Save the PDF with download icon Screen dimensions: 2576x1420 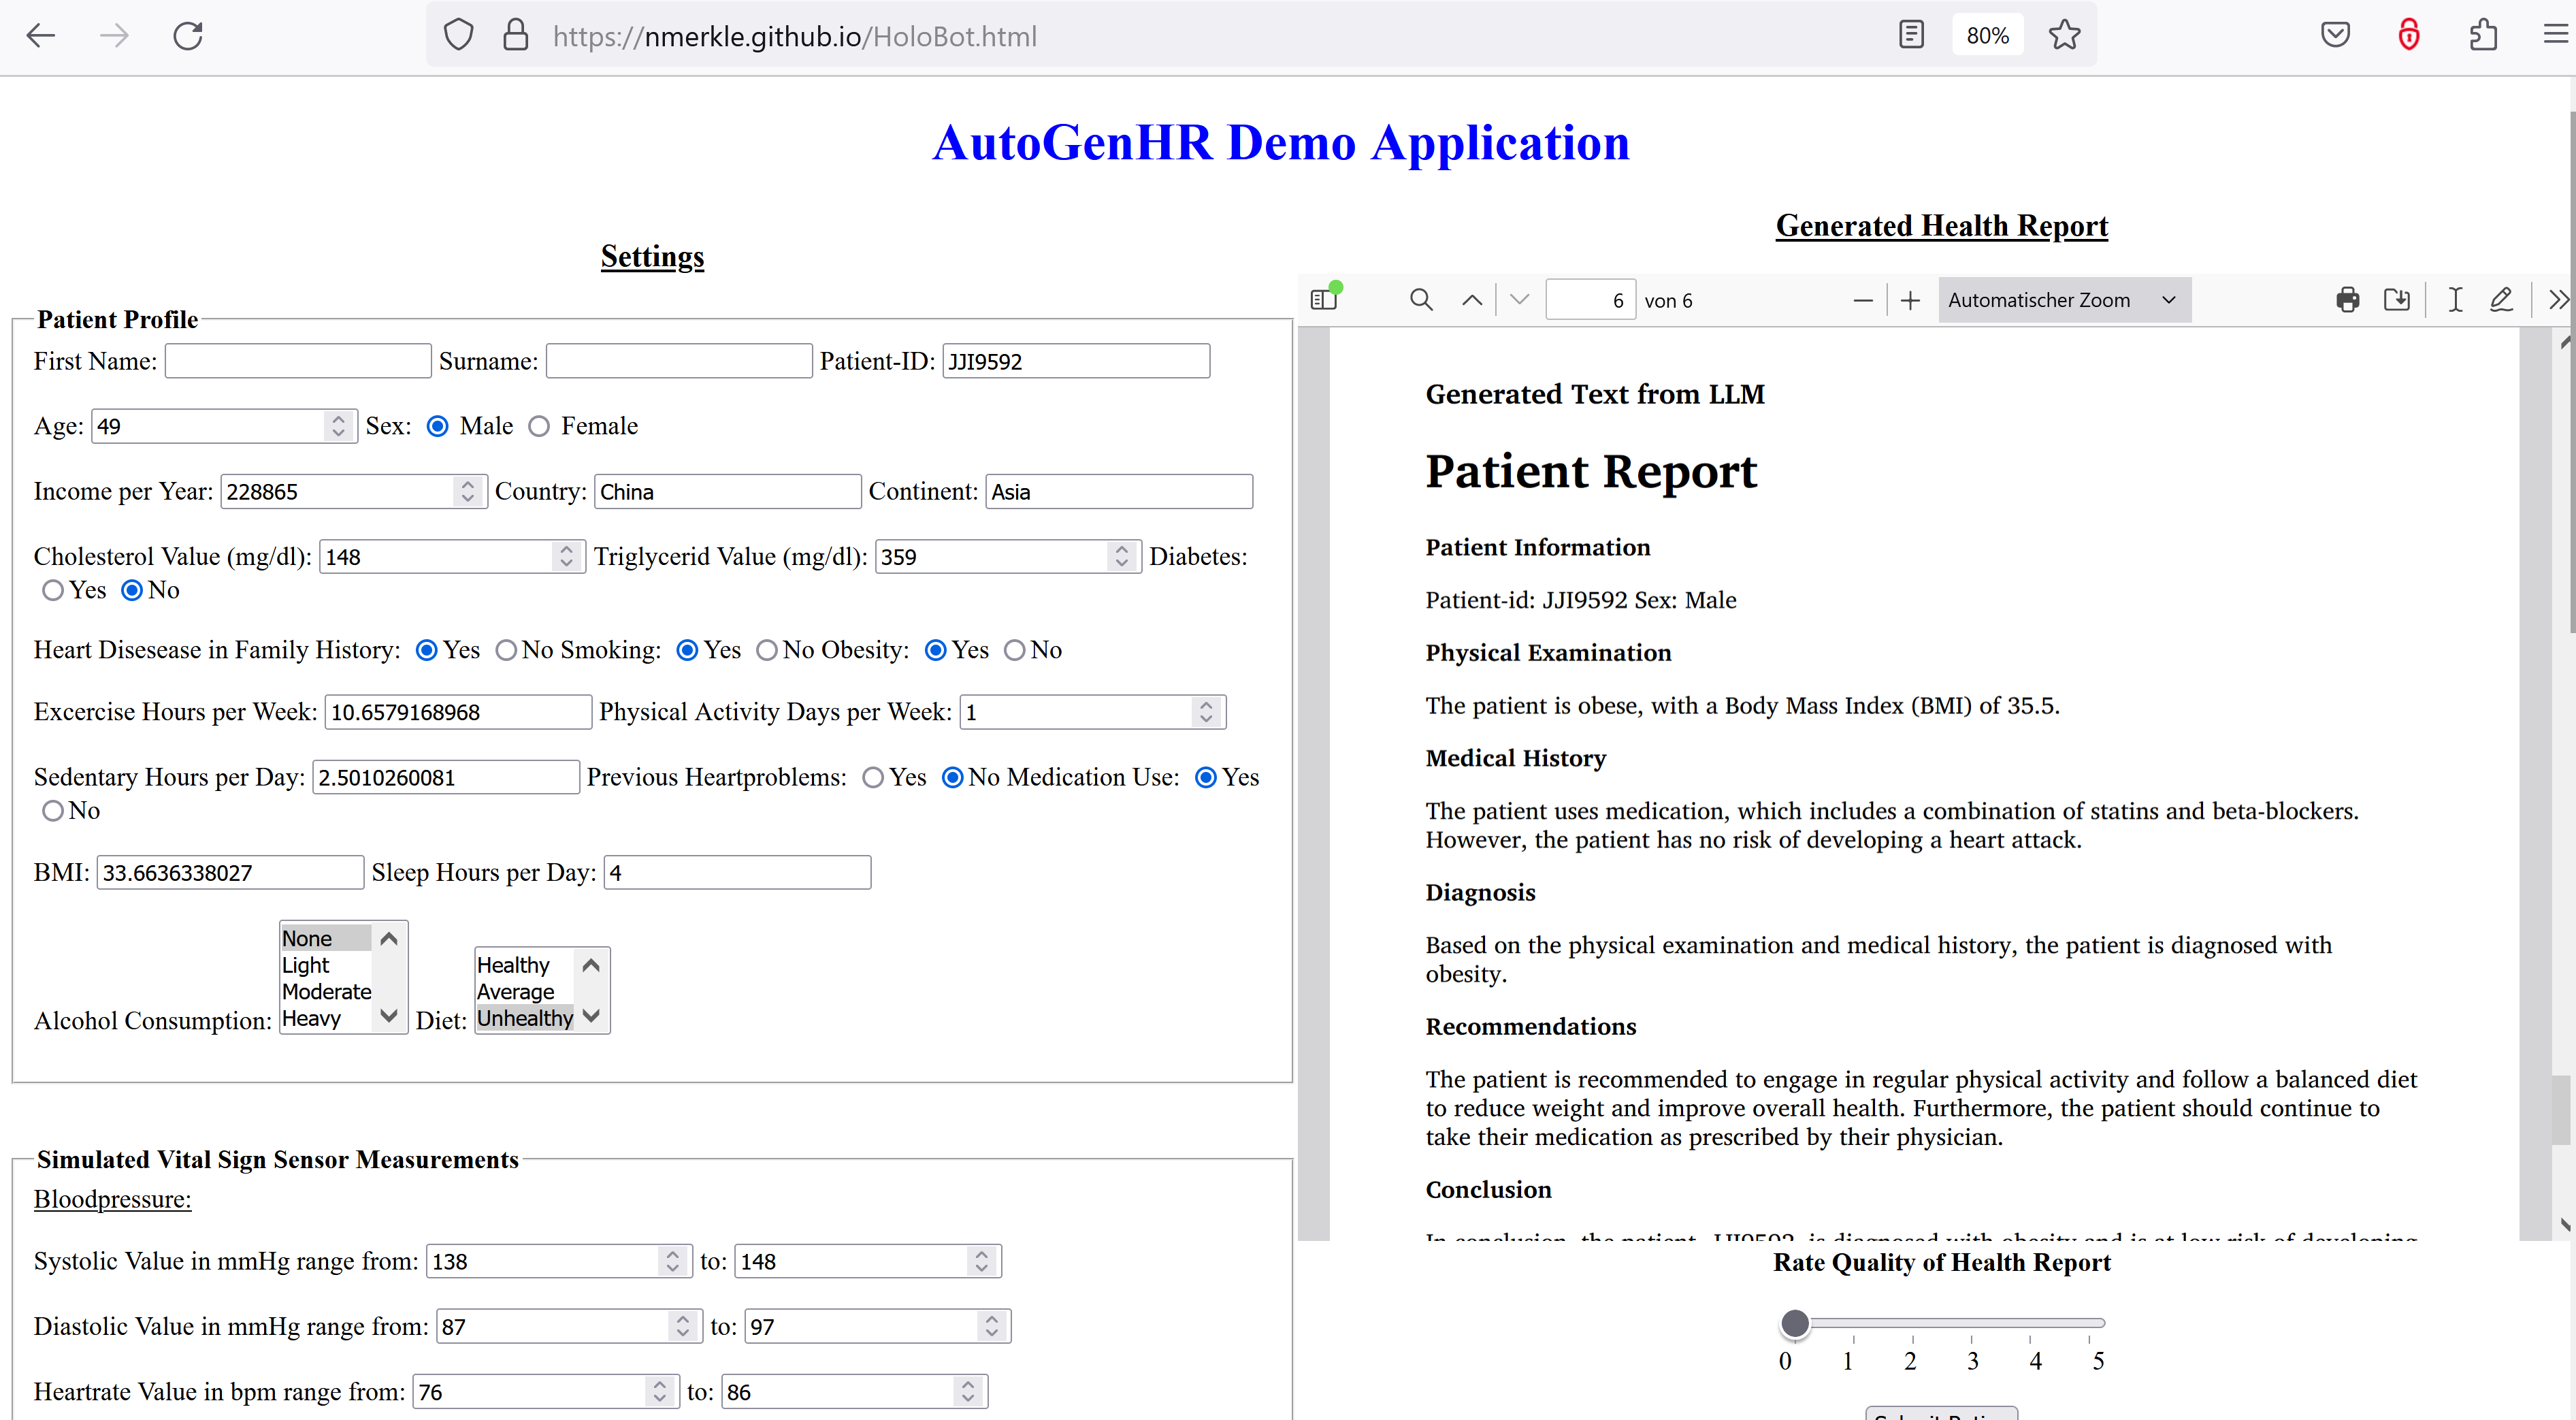tap(2397, 300)
